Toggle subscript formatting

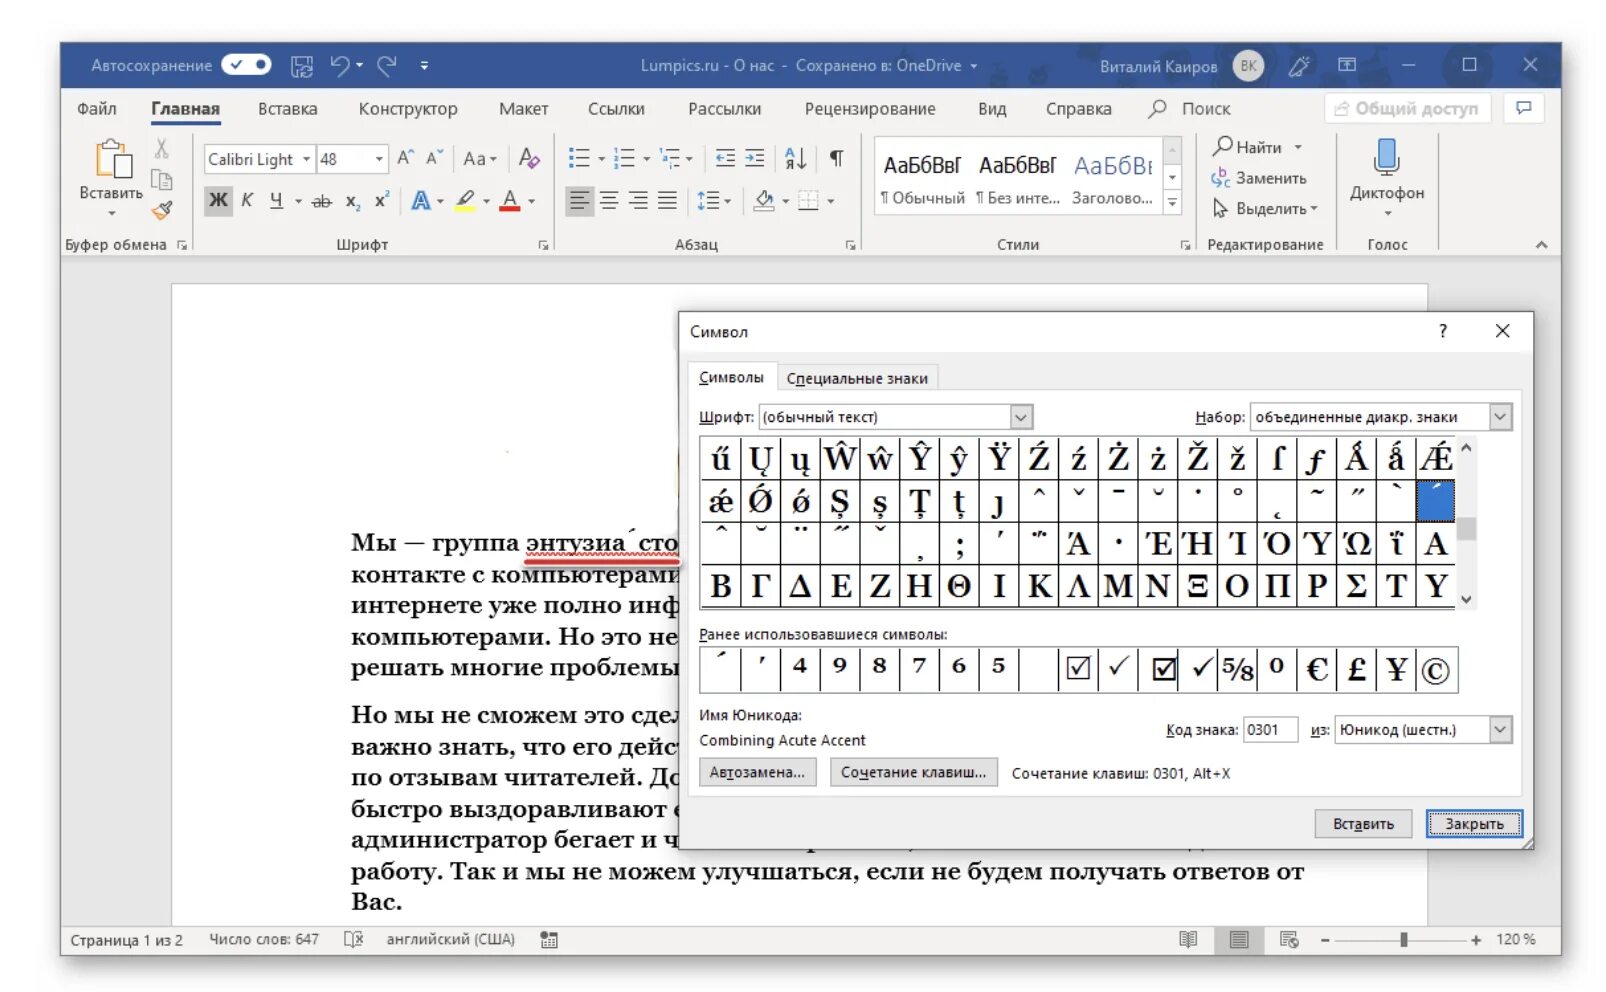(x=352, y=201)
